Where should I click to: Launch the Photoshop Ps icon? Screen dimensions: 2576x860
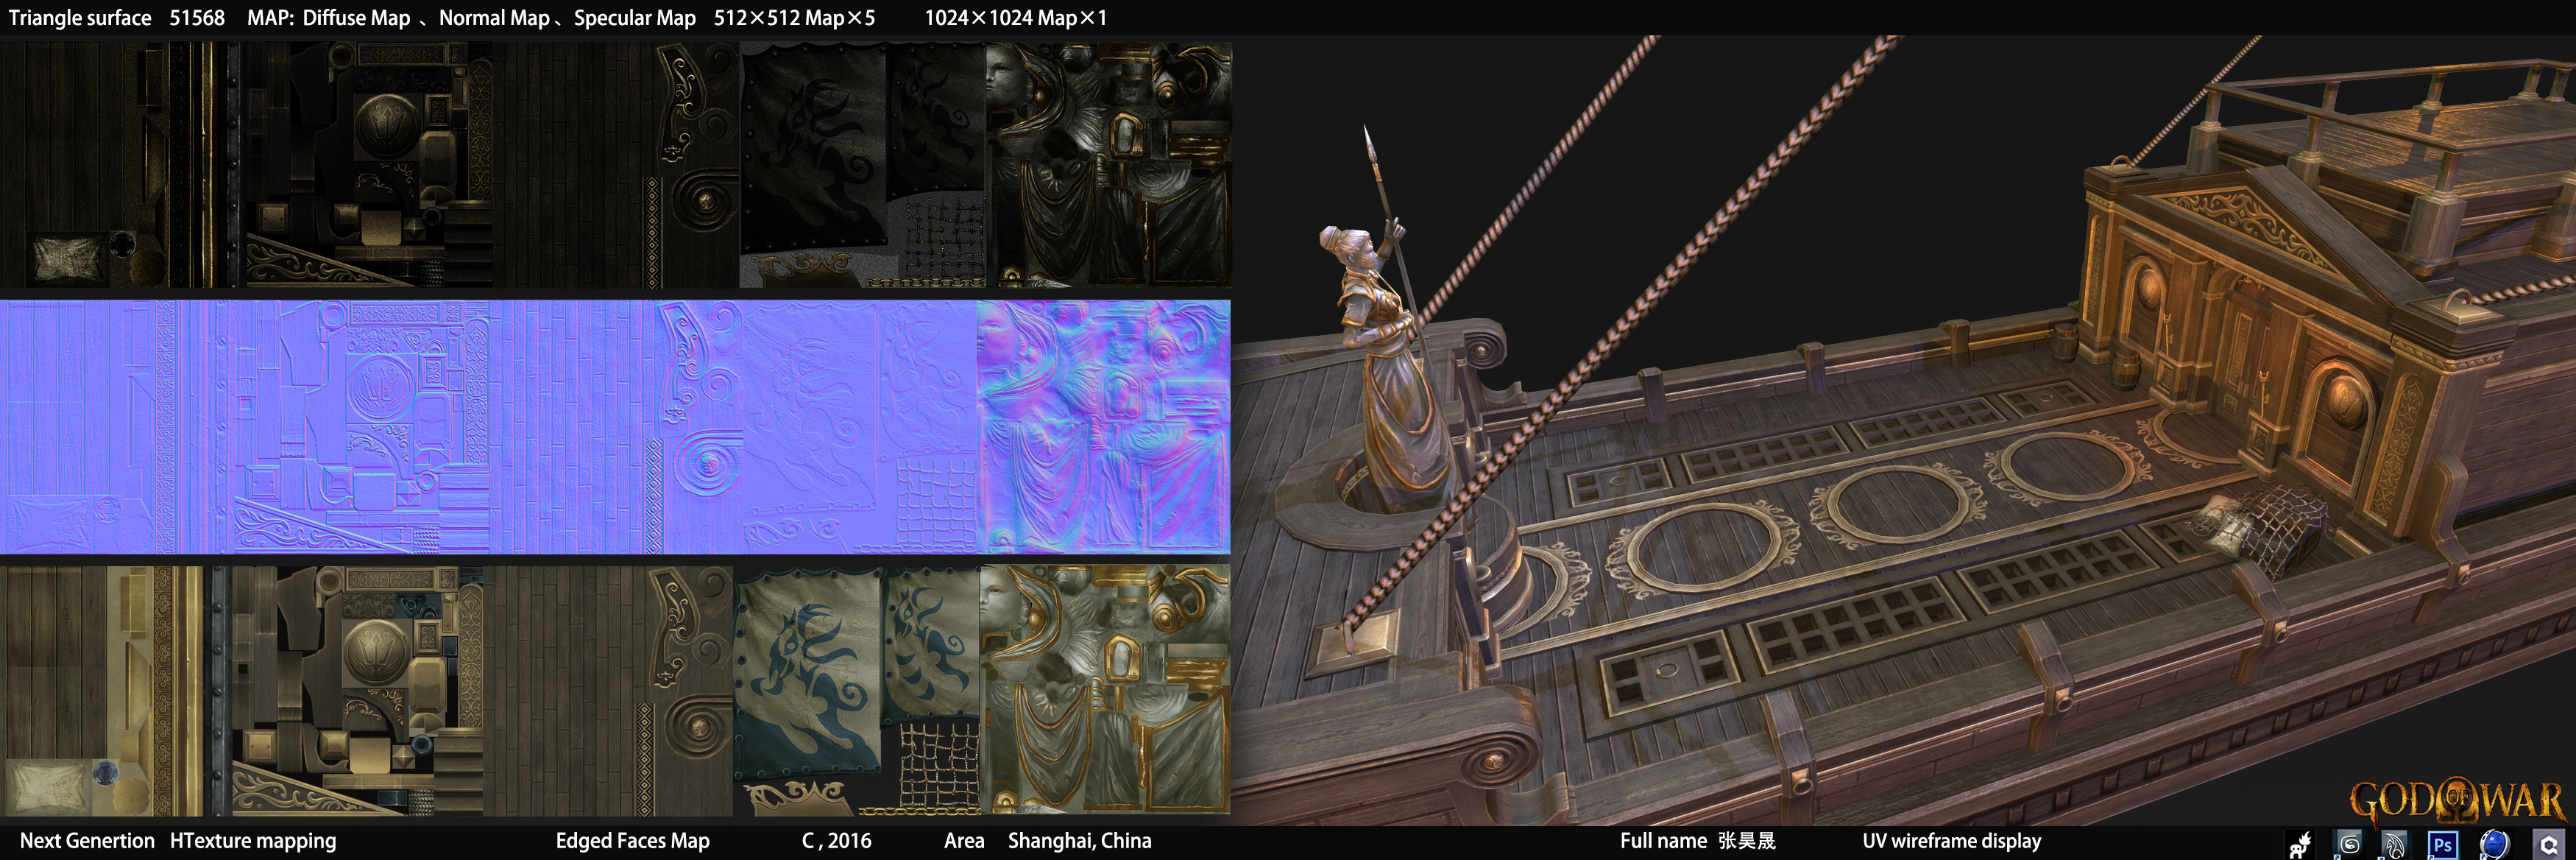[2443, 845]
